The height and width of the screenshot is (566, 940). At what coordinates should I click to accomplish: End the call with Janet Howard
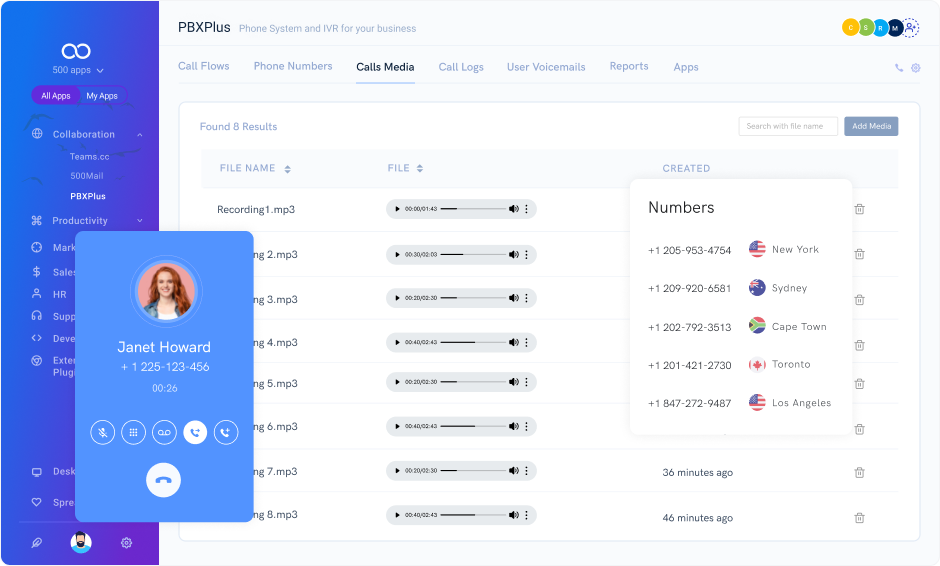[164, 480]
